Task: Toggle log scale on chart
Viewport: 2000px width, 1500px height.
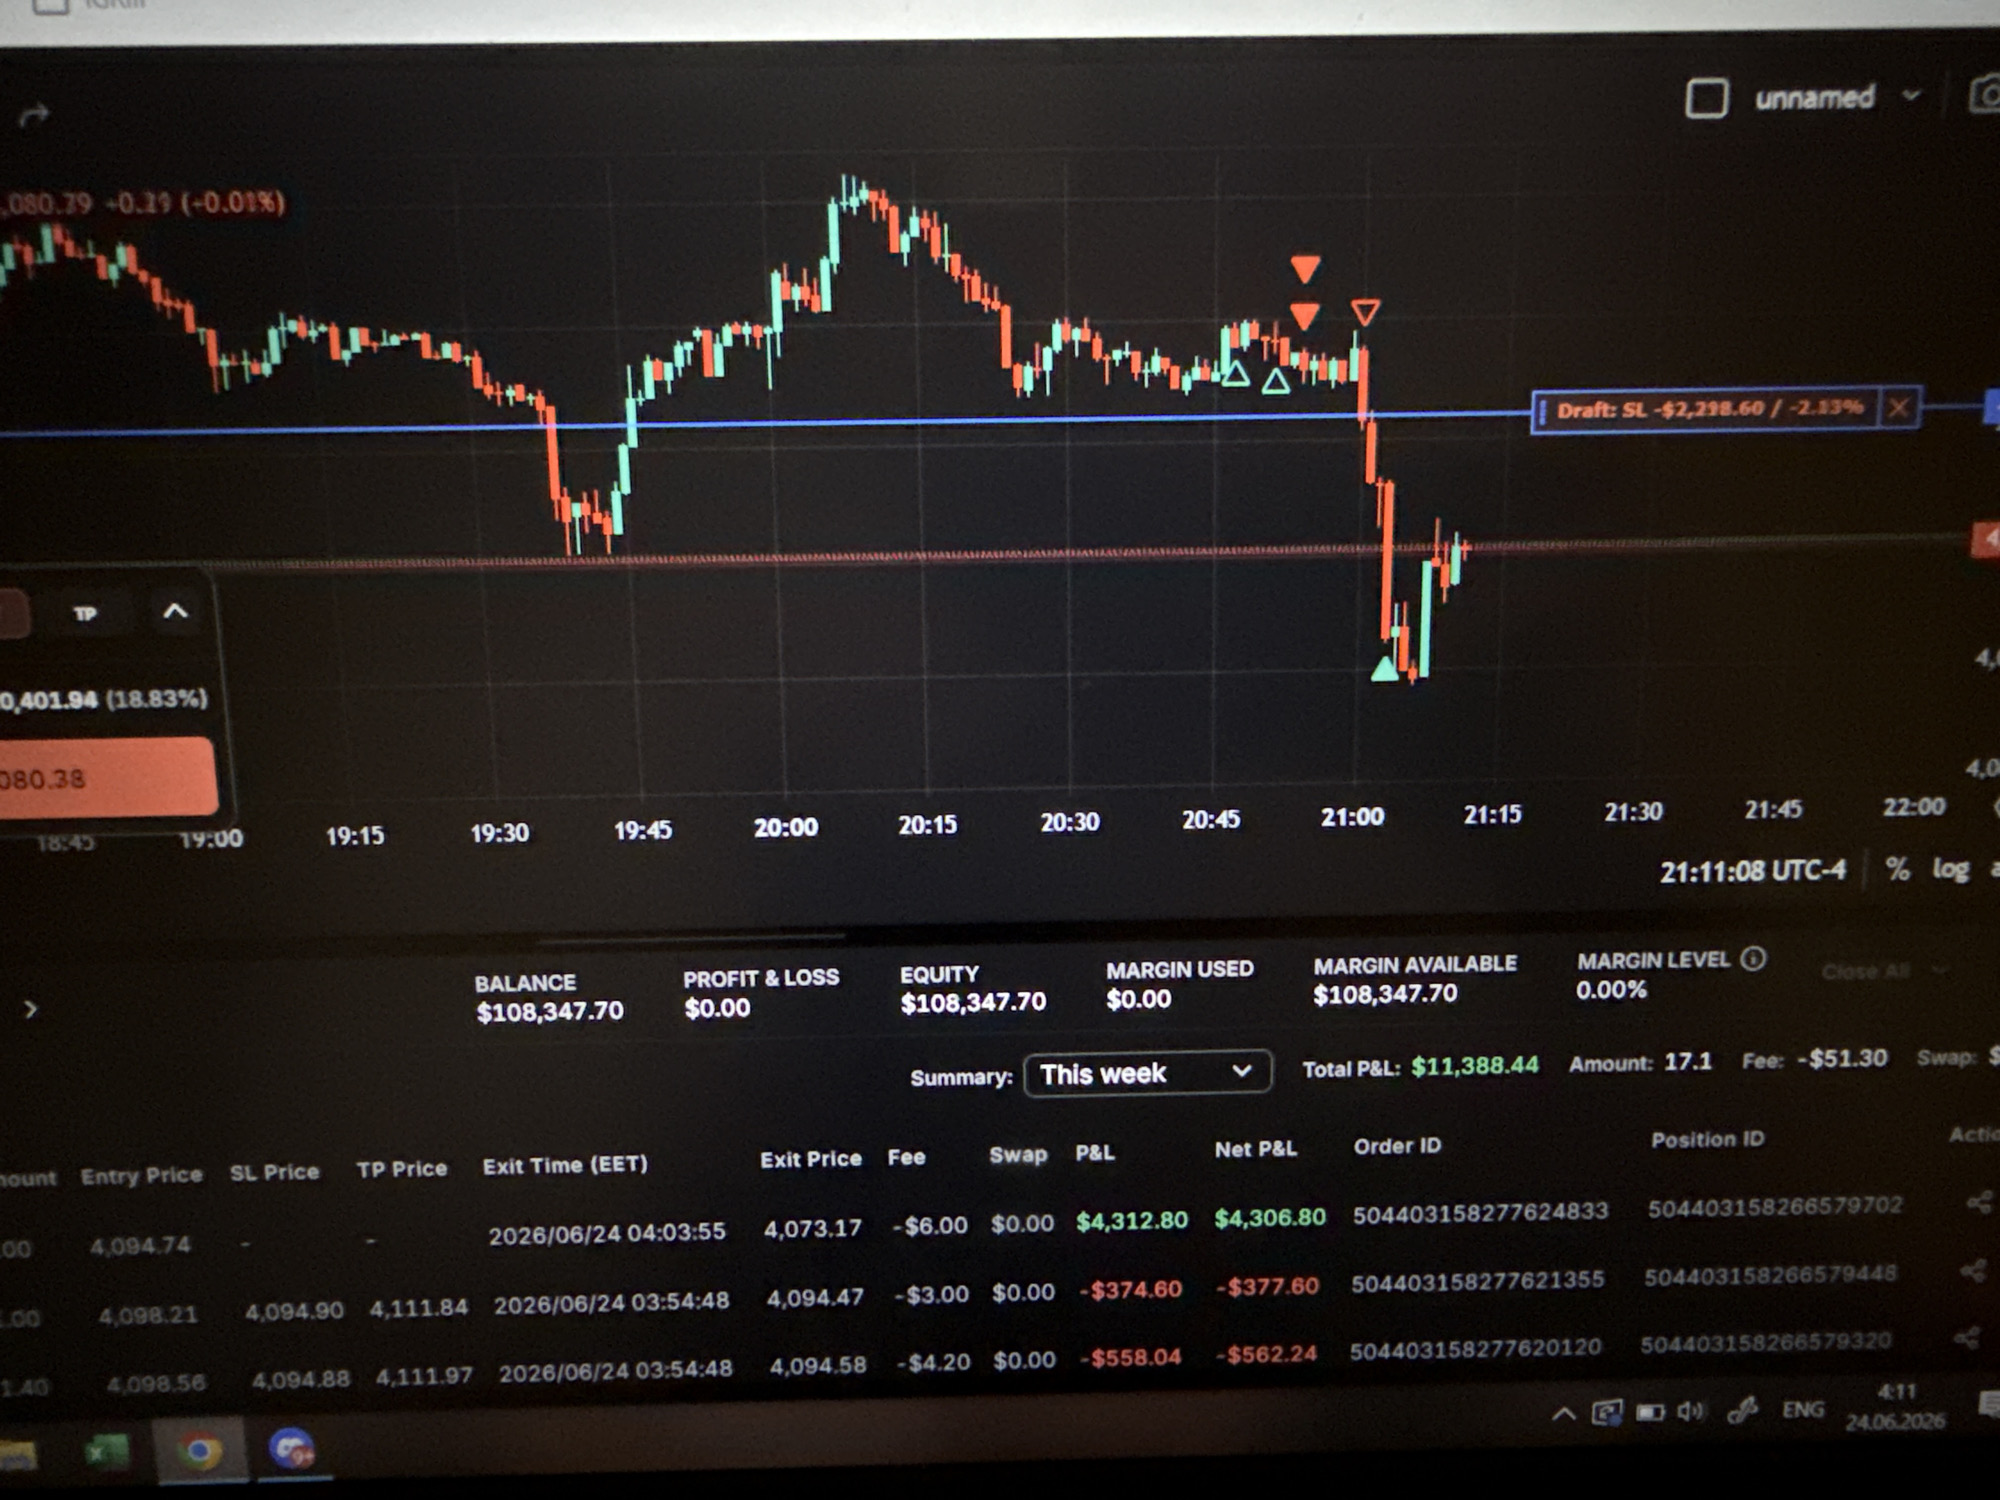Action: (1950, 869)
